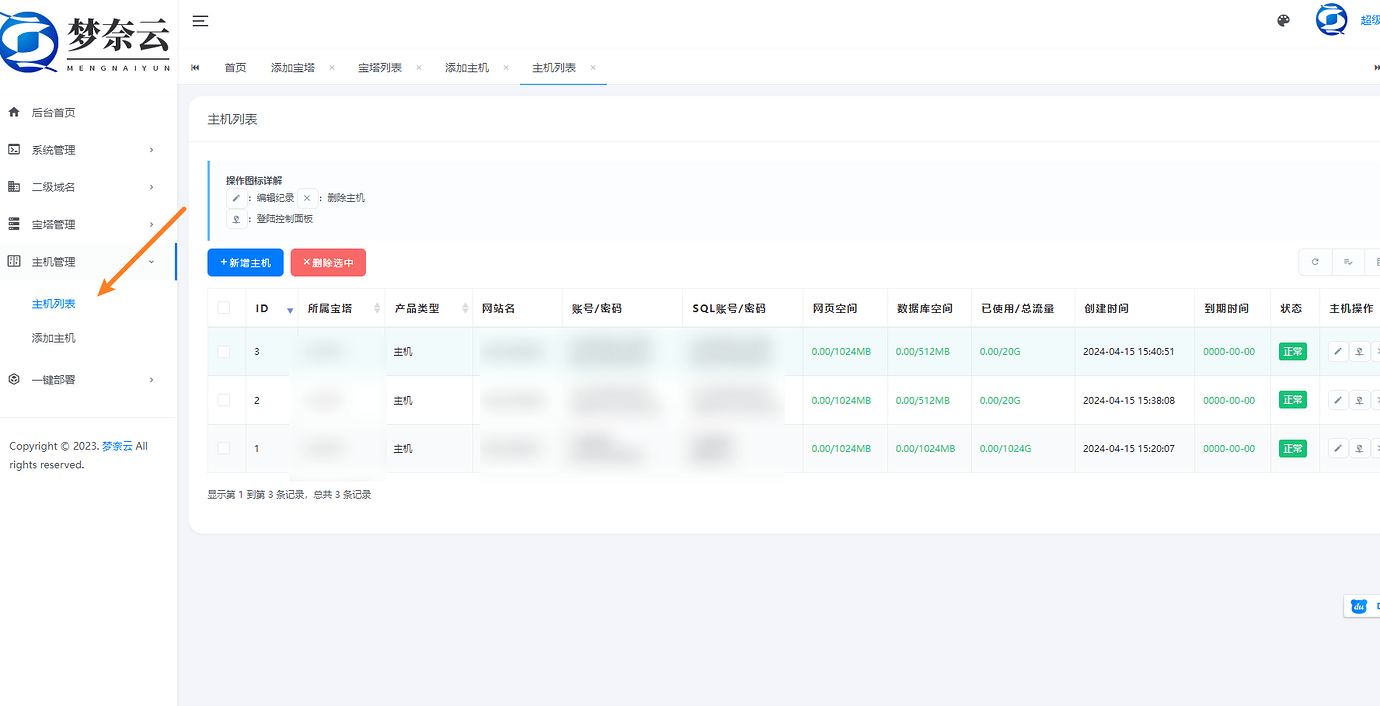Close the 添加宝塔 tab

click(x=331, y=68)
